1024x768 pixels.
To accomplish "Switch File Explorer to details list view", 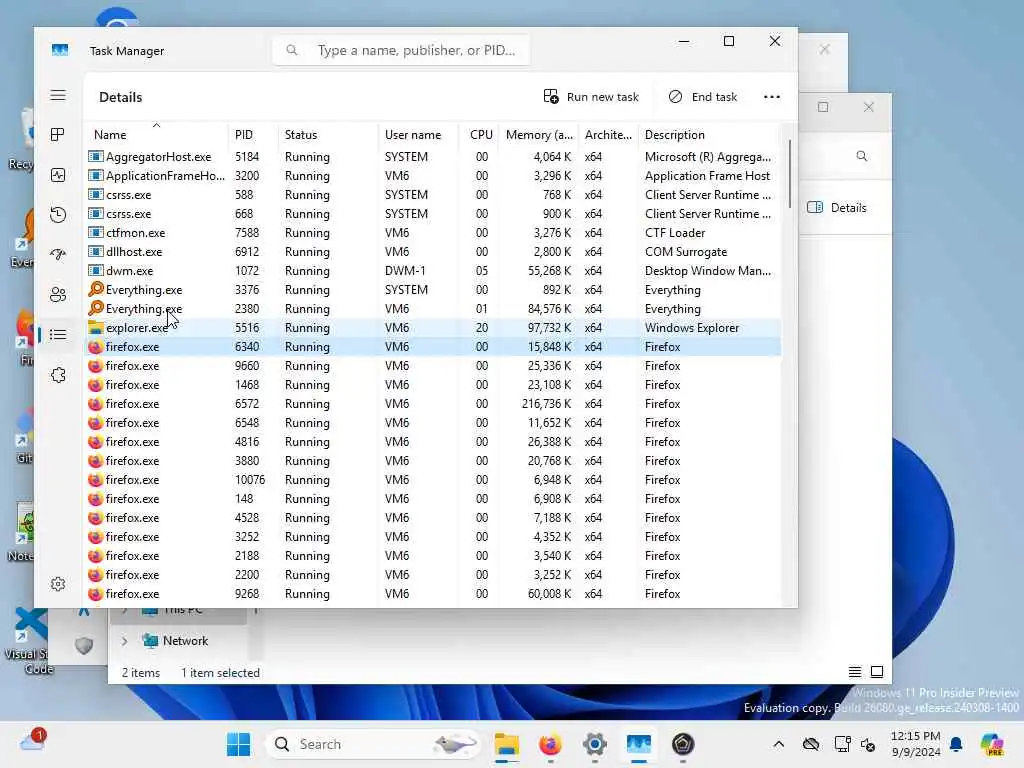I will (854, 672).
